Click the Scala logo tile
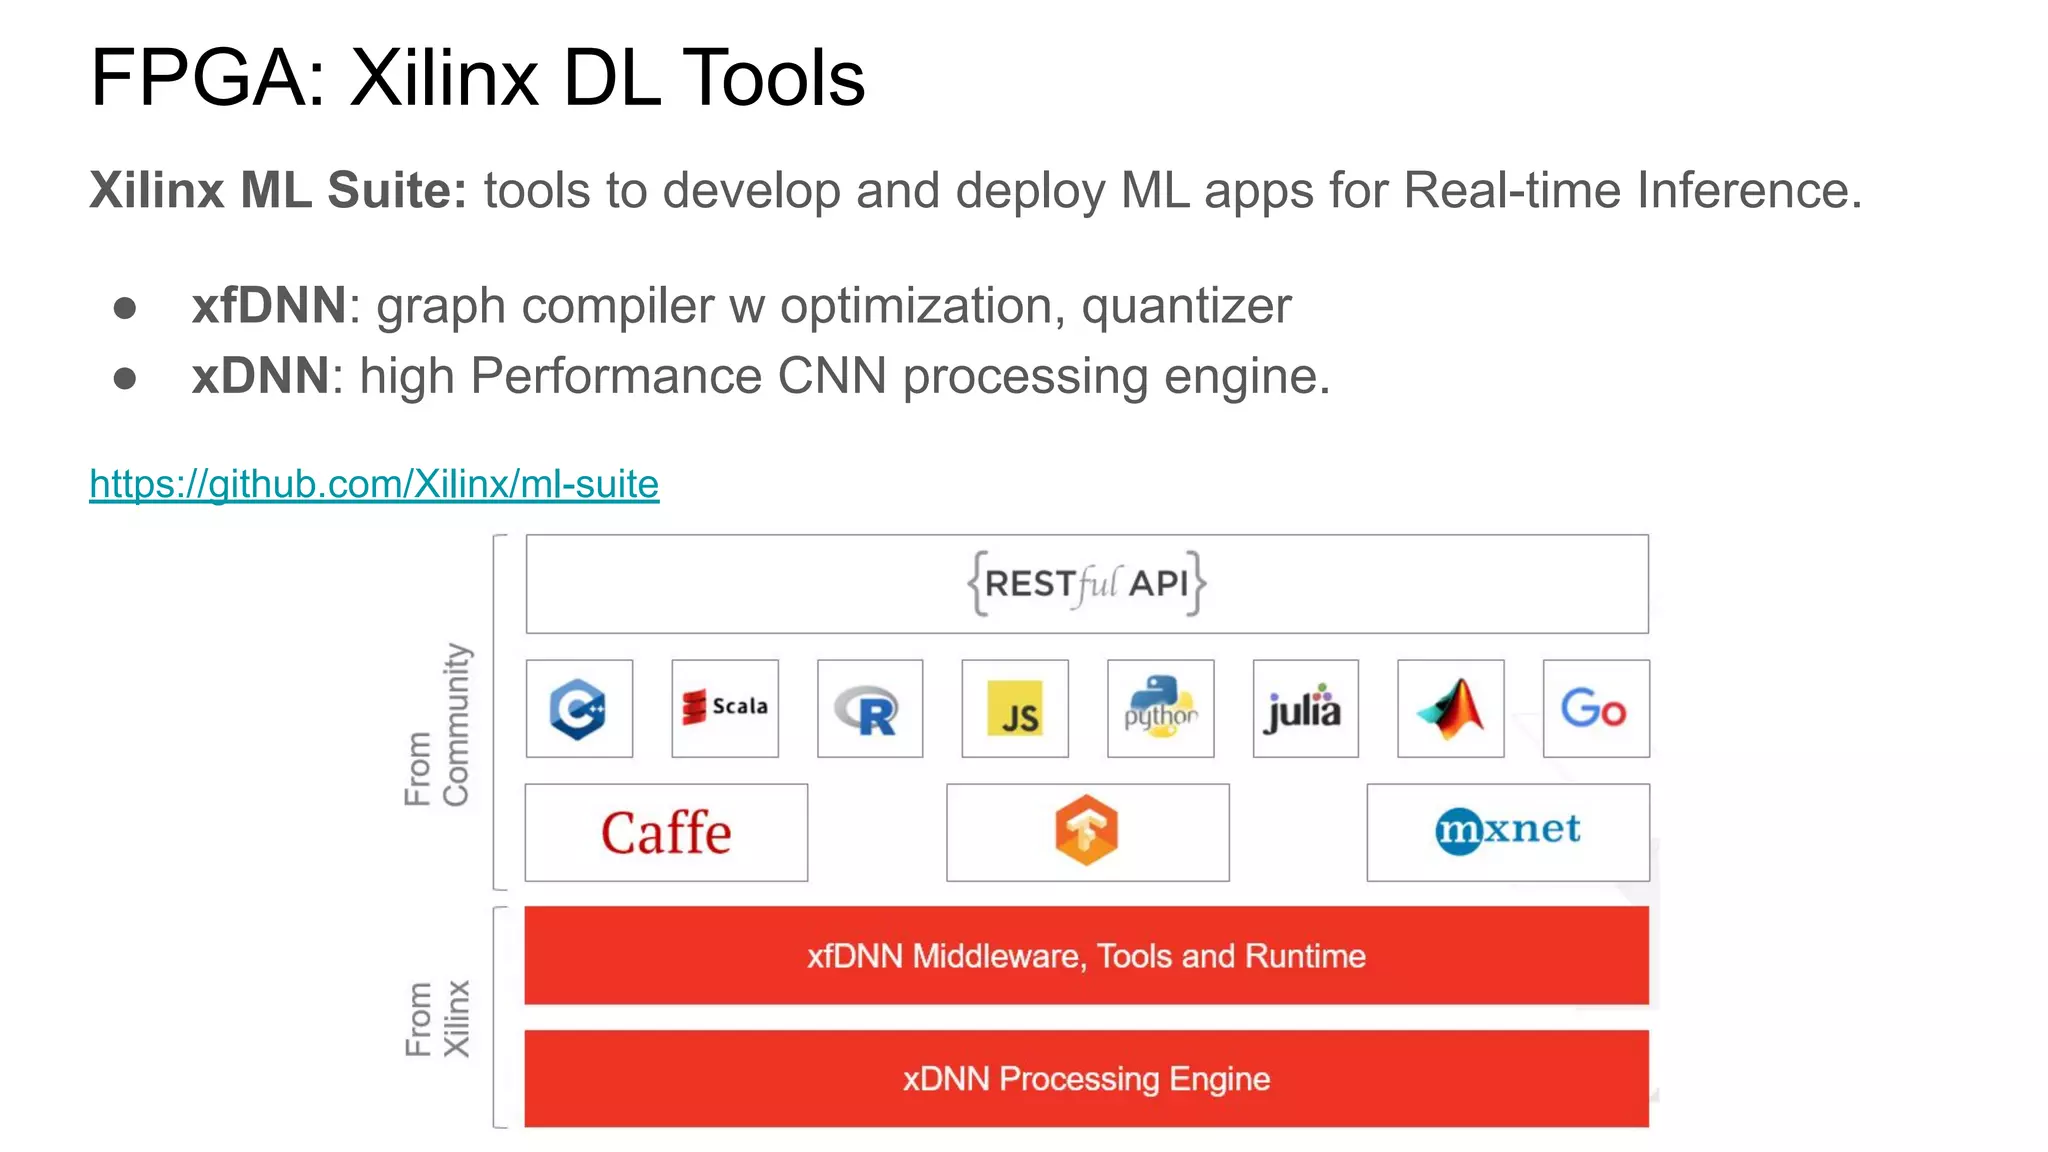Screen dimensions: 2048x1152 pyautogui.click(x=725, y=709)
